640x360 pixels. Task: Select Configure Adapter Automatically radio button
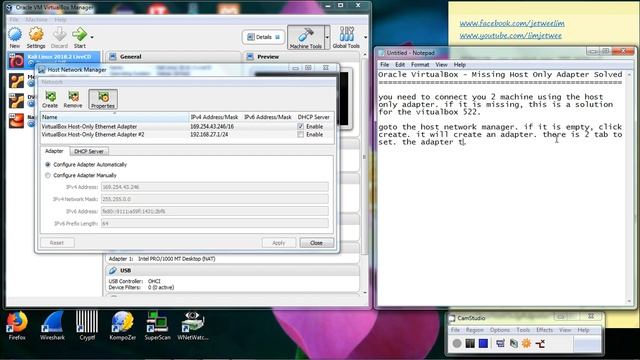tap(48, 164)
